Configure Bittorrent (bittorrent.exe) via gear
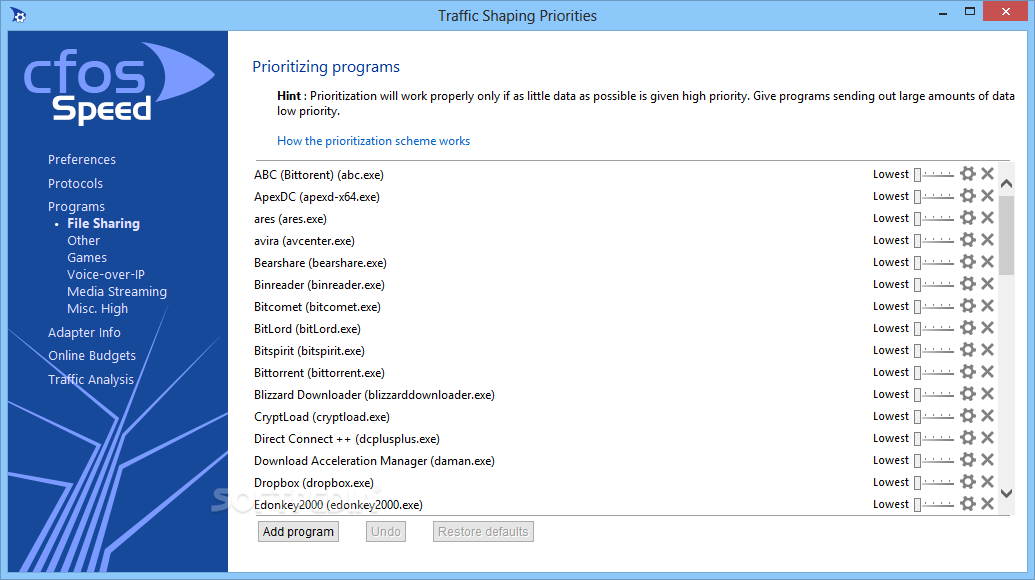Screen dimensions: 1035x580 click(968, 371)
